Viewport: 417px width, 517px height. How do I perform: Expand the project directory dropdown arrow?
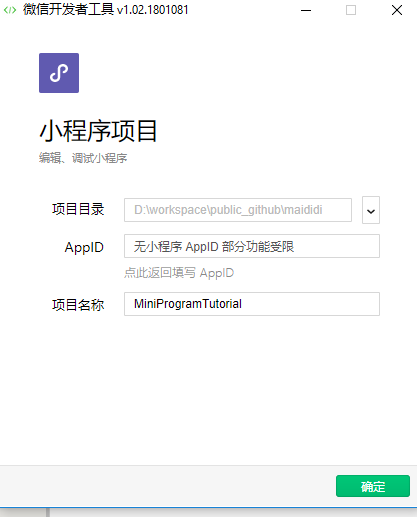[x=371, y=210]
